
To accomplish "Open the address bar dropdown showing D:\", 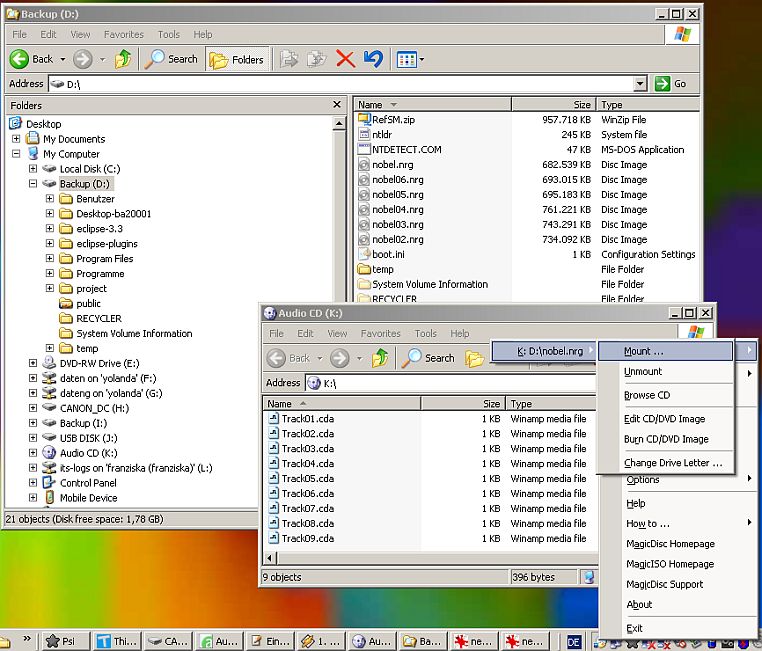I will pyautogui.click(x=640, y=84).
